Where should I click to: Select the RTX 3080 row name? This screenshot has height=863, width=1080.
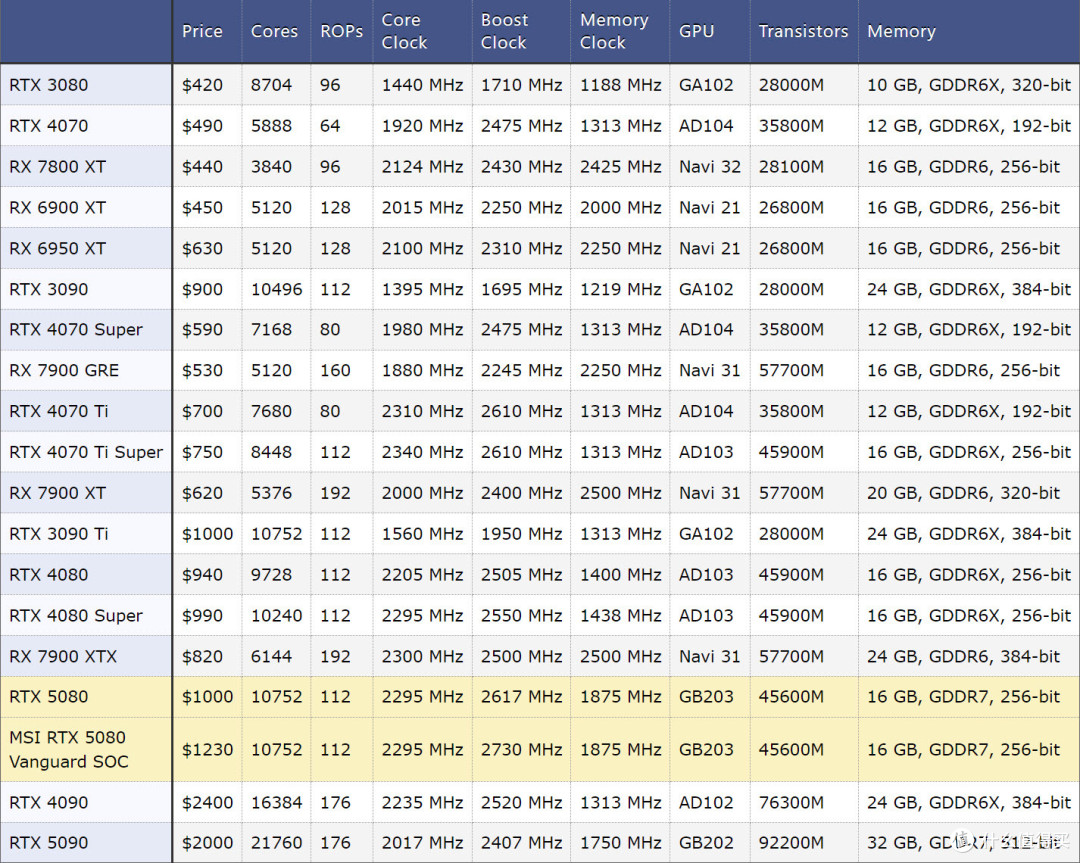[48, 85]
